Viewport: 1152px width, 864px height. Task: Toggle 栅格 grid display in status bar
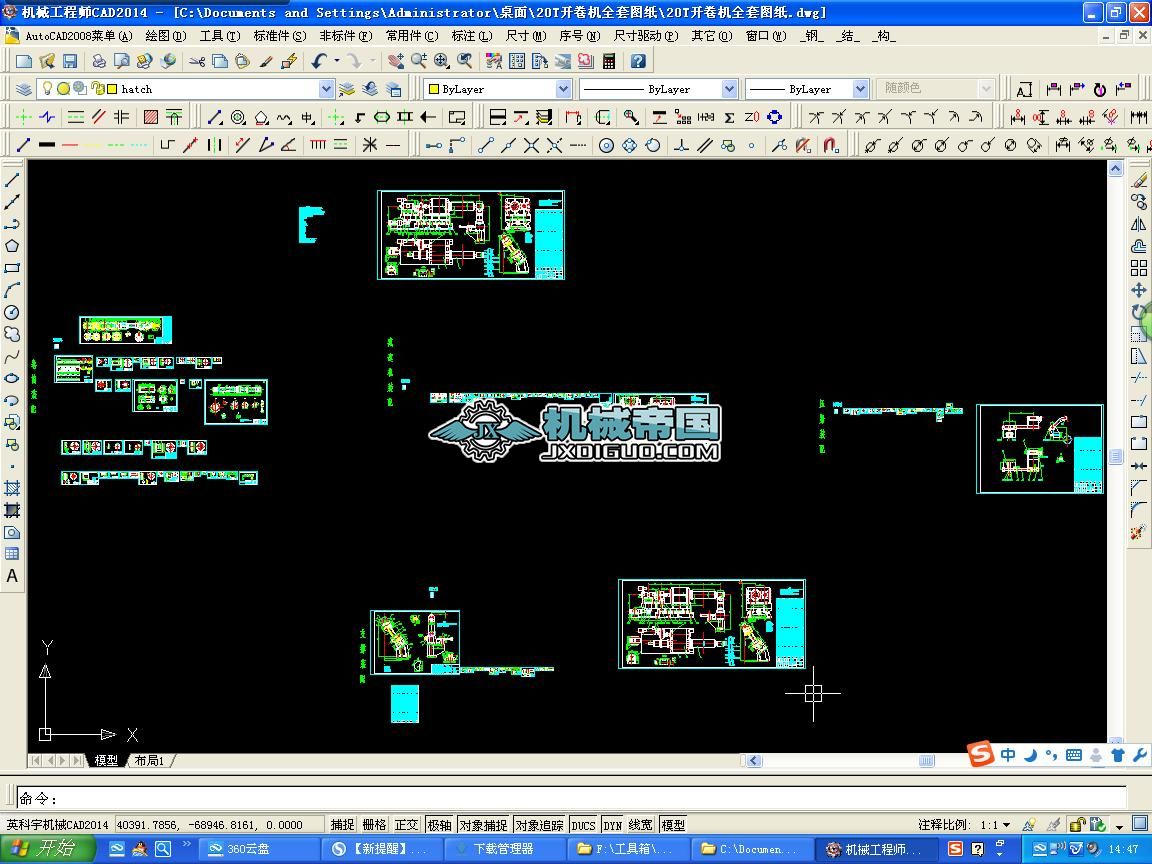point(374,825)
